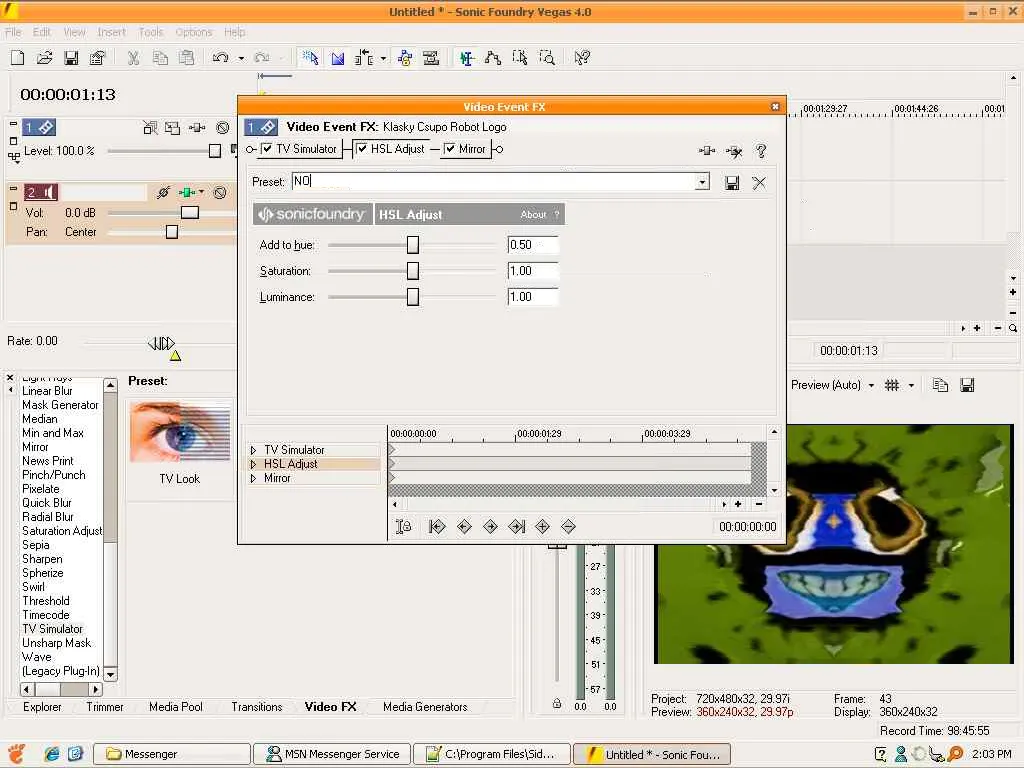Select Pinch/Punch in the effects list
The height and width of the screenshot is (768, 1024).
tap(54, 475)
